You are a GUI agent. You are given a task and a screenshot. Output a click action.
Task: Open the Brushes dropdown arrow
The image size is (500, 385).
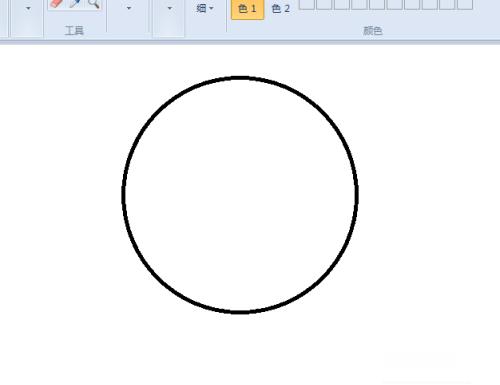pos(129,8)
